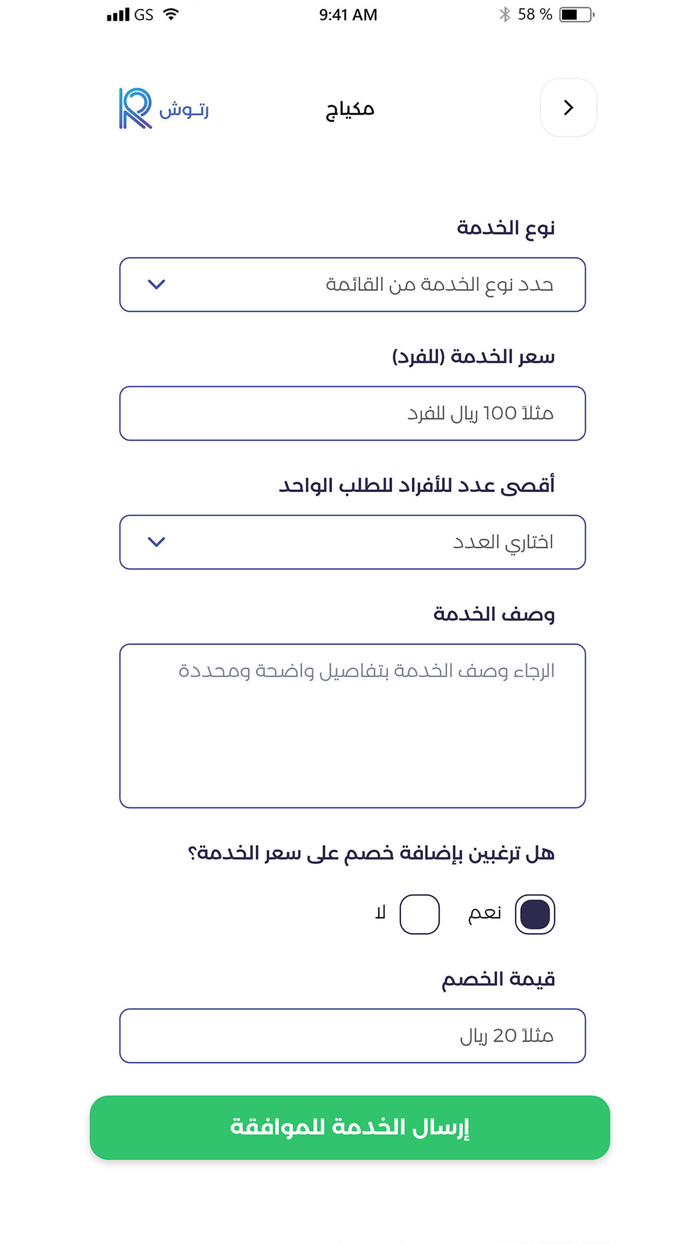Click the وصف الخدمة description textarea

click(352, 724)
